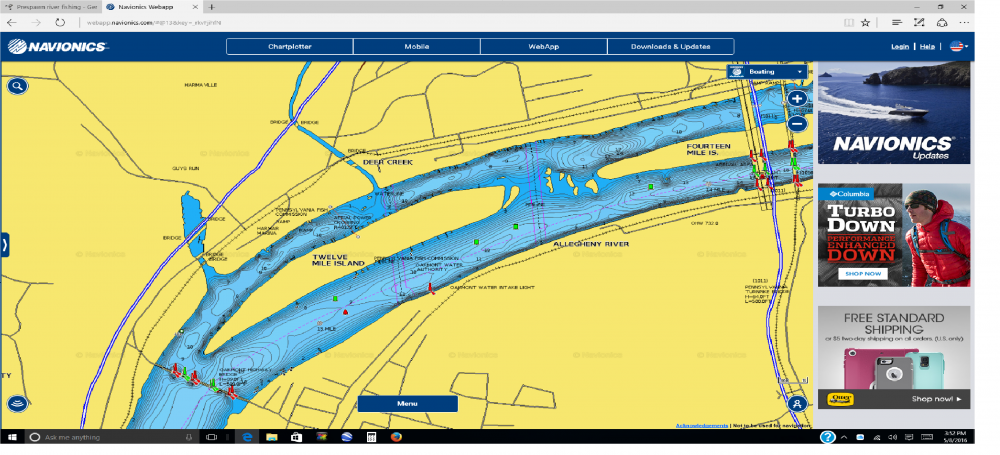Viewport: 1000px width, 455px height.
Task: Expand the left side panel arrow
Action: [x=4, y=244]
